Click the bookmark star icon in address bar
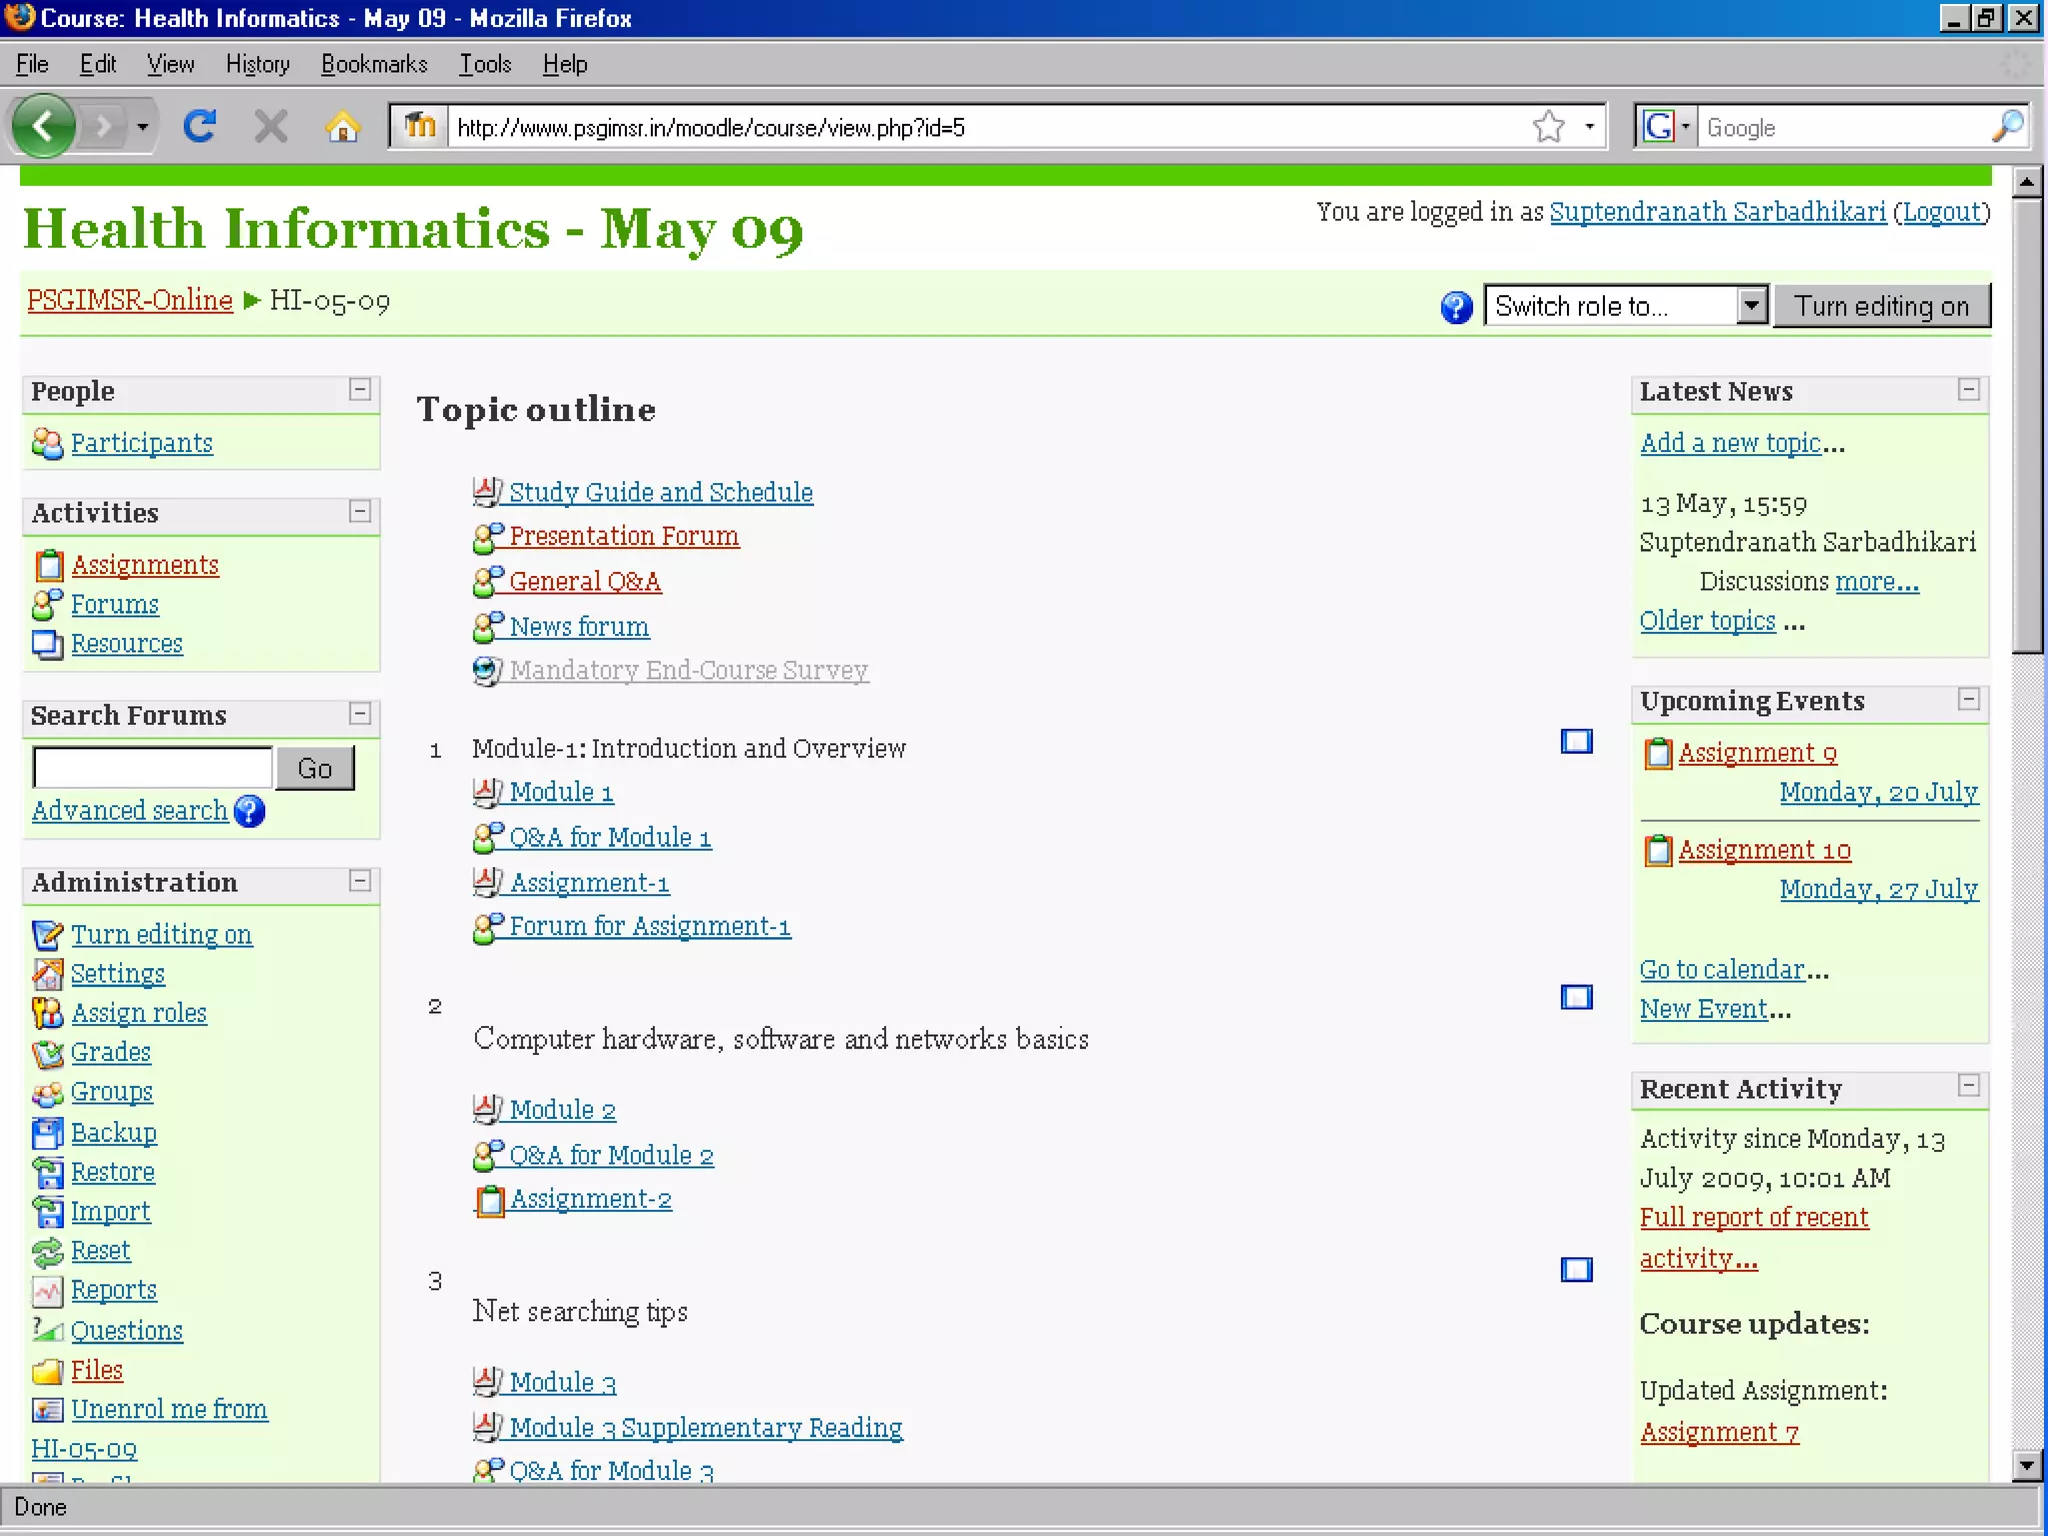The height and width of the screenshot is (1536, 2048). coord(1548,127)
